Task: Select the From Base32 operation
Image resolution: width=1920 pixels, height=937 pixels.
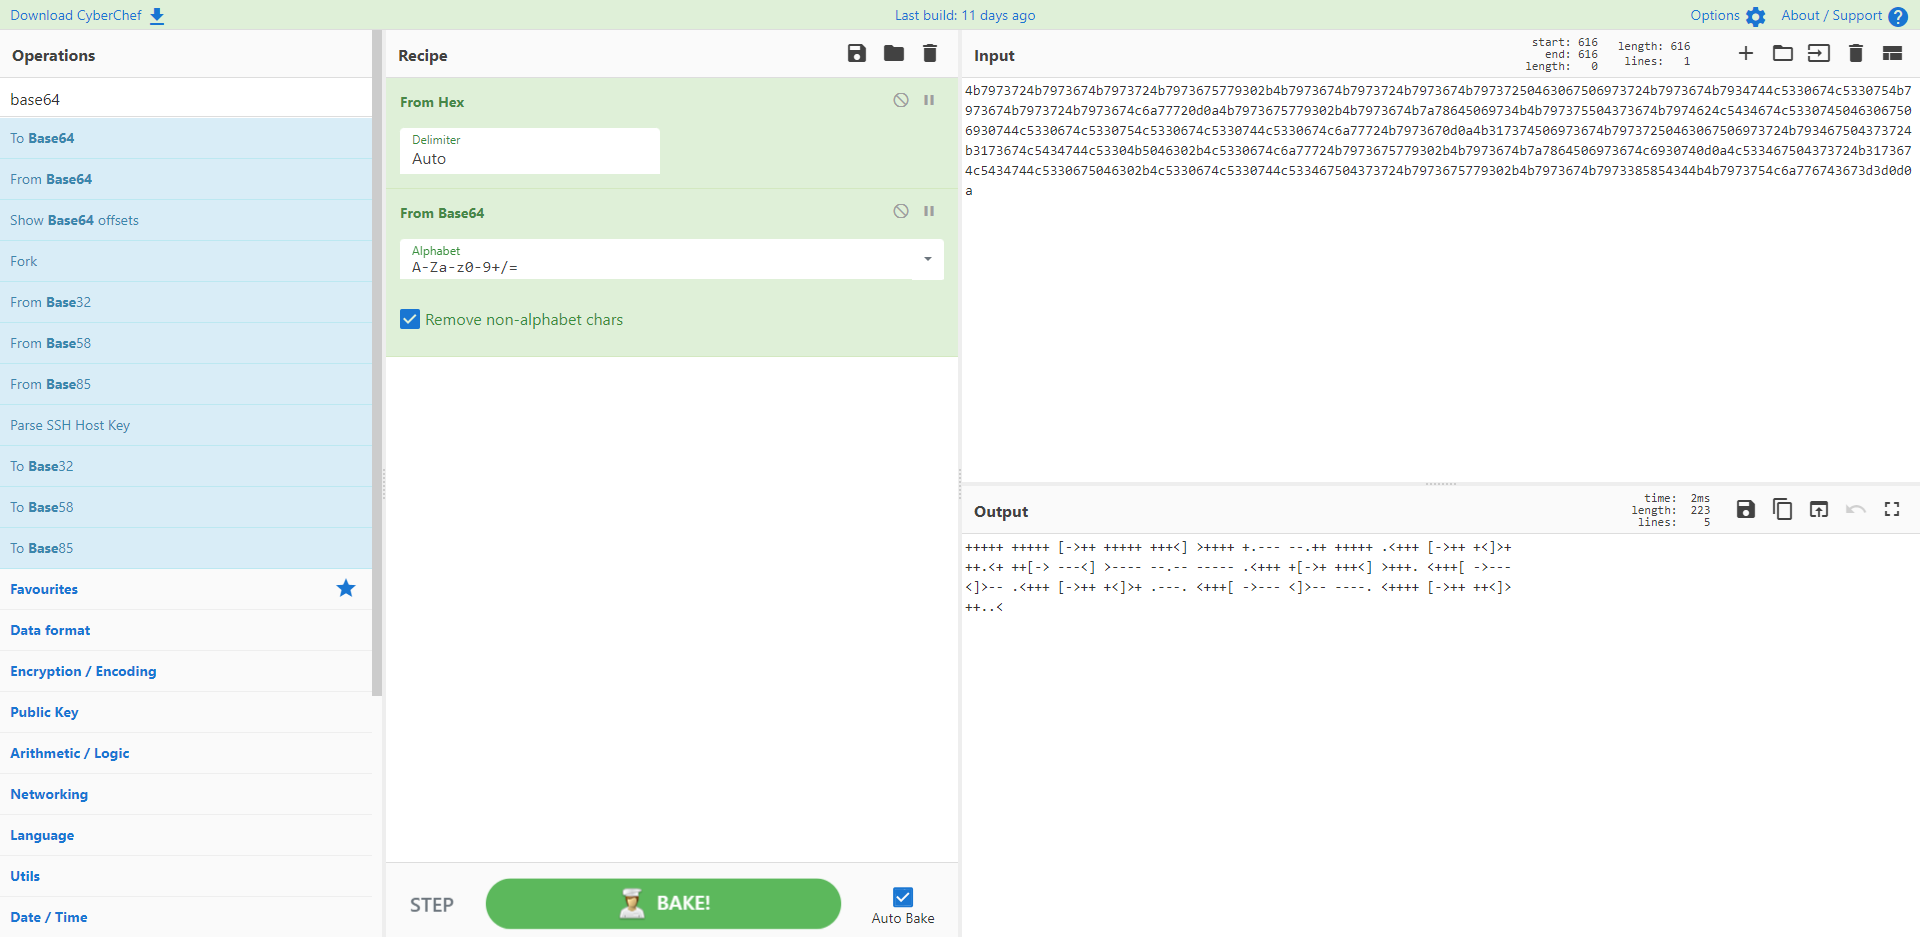Action: pos(186,302)
